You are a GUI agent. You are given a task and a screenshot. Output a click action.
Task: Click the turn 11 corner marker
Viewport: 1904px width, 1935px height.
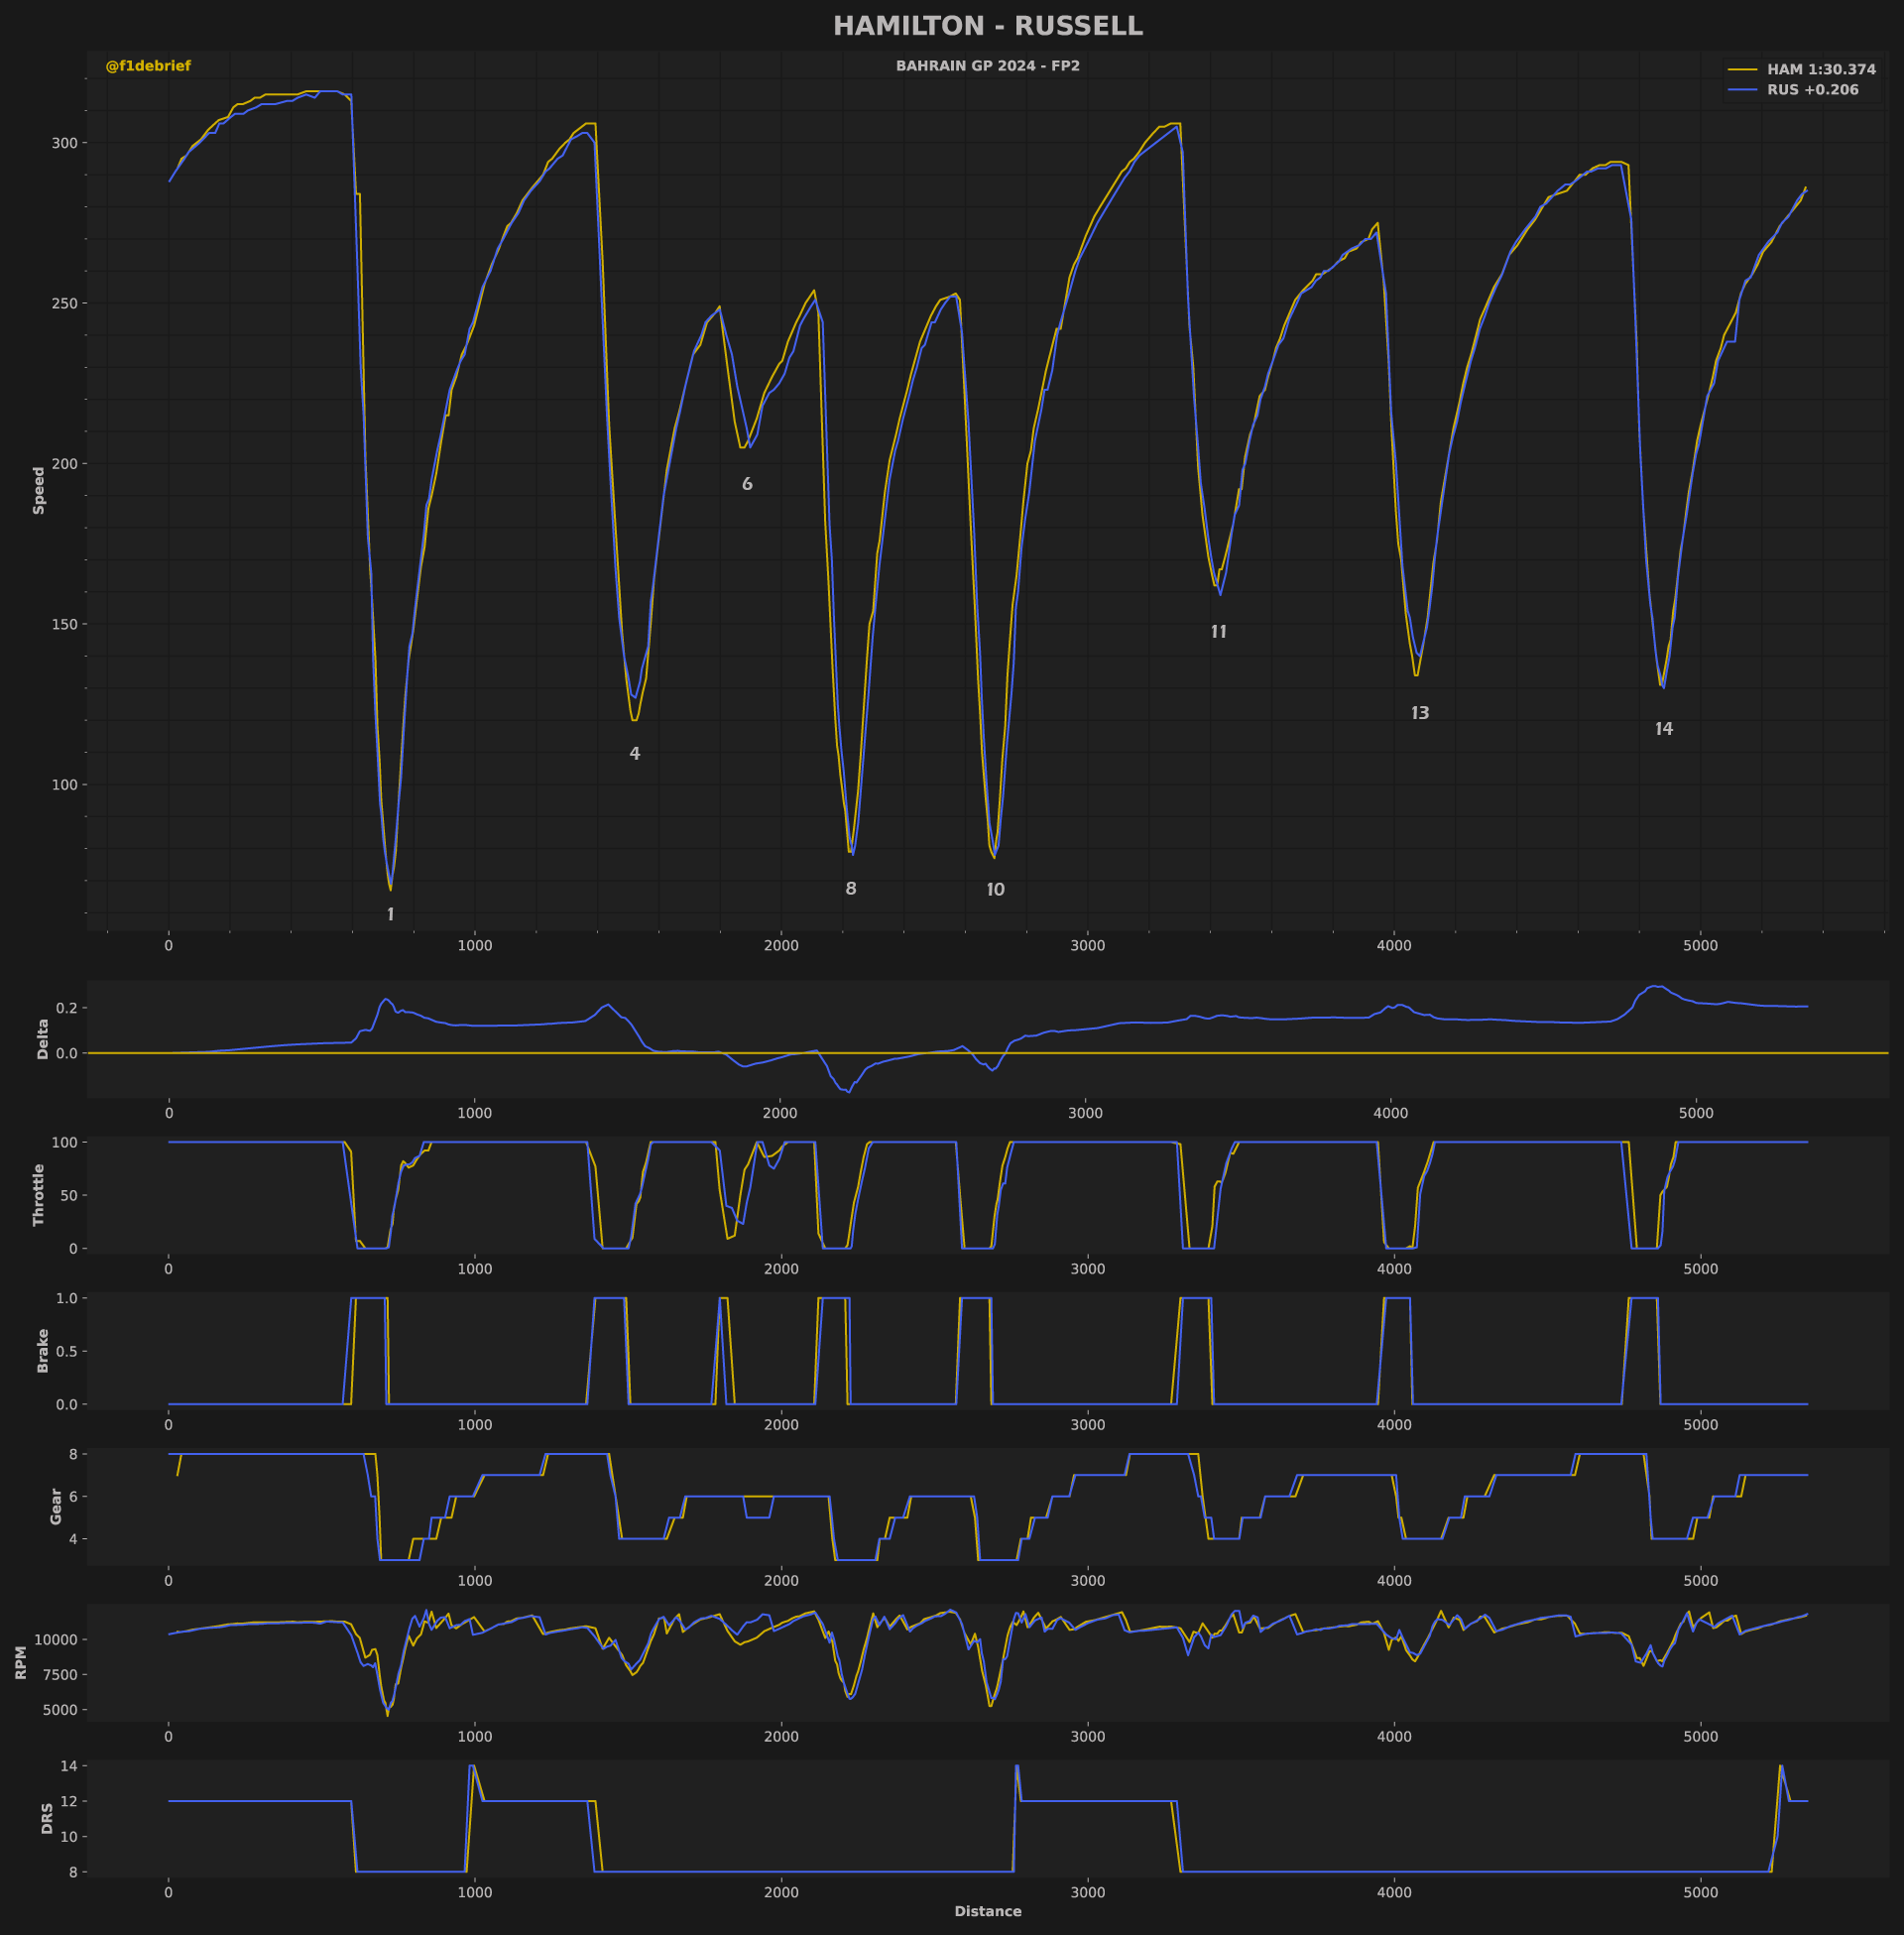pos(1218,632)
